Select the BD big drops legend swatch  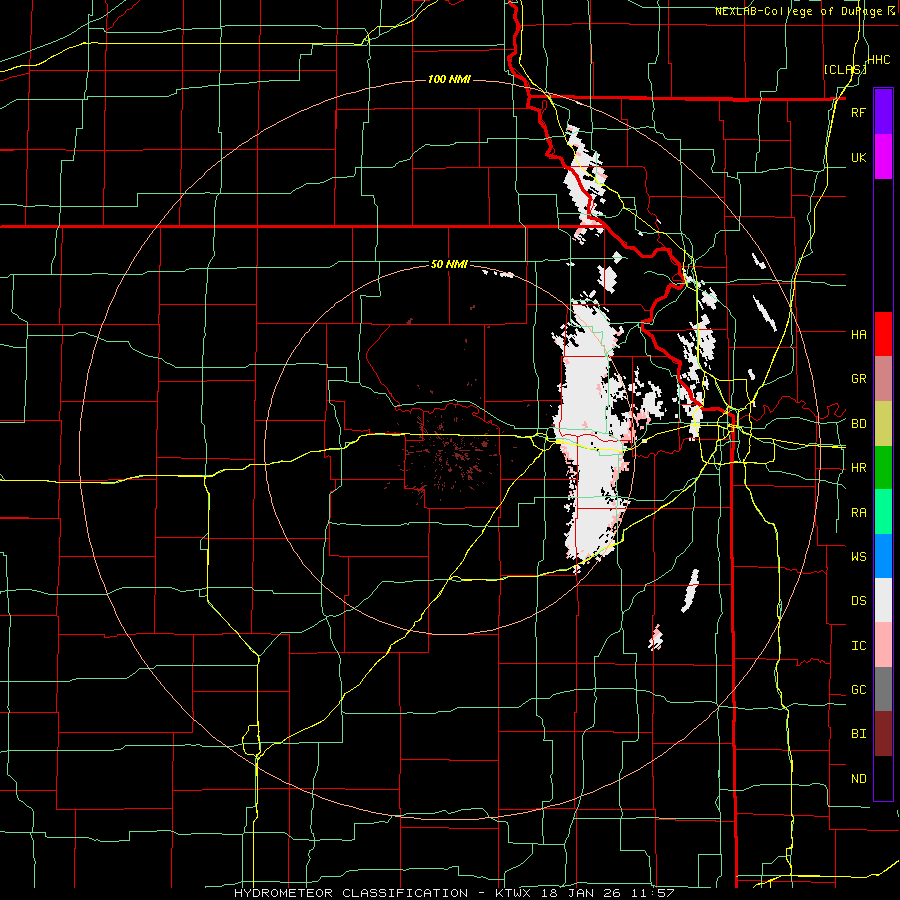tap(883, 424)
